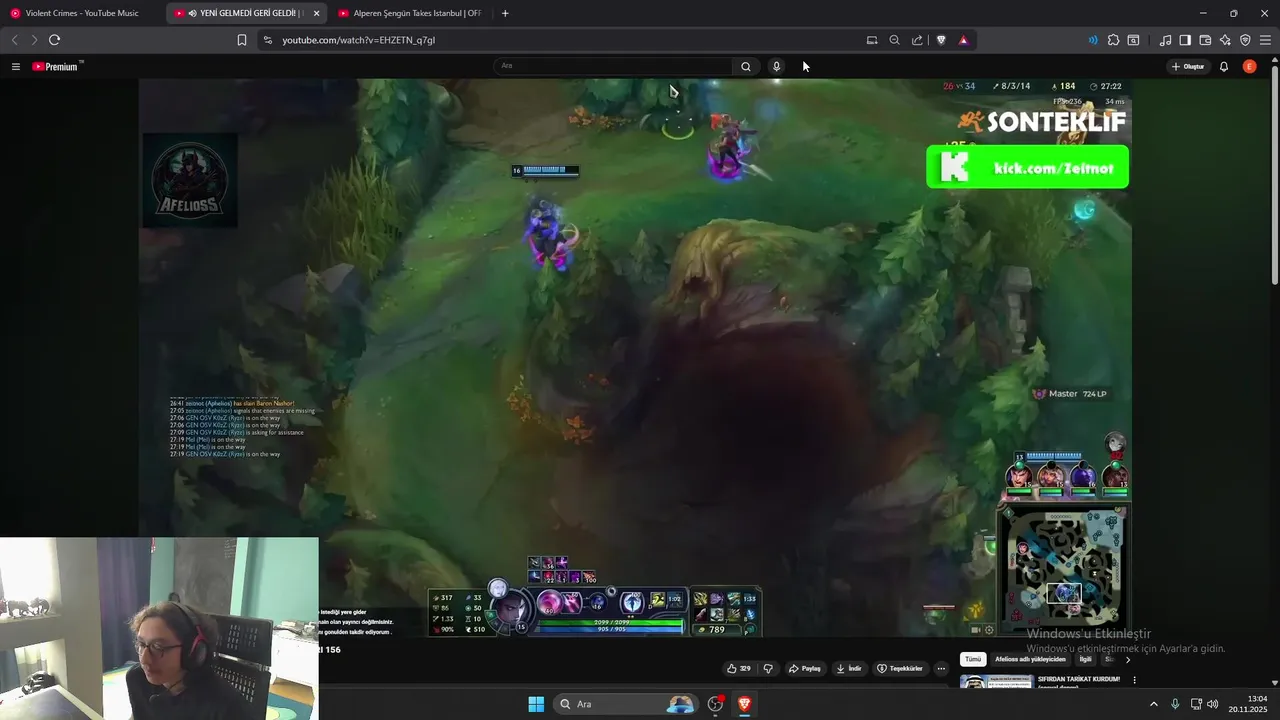Click the Paylaş share button
The image size is (1280, 720).
pyautogui.click(x=805, y=668)
